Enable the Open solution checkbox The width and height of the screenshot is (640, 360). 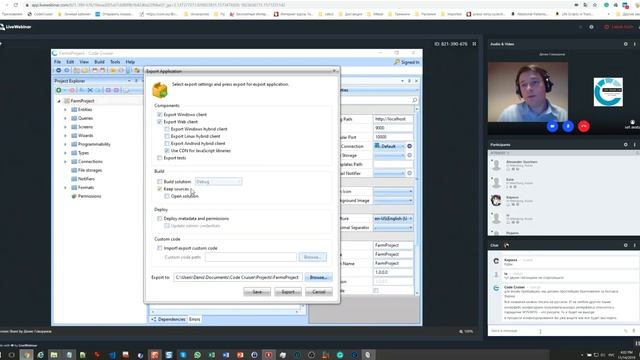(167, 196)
